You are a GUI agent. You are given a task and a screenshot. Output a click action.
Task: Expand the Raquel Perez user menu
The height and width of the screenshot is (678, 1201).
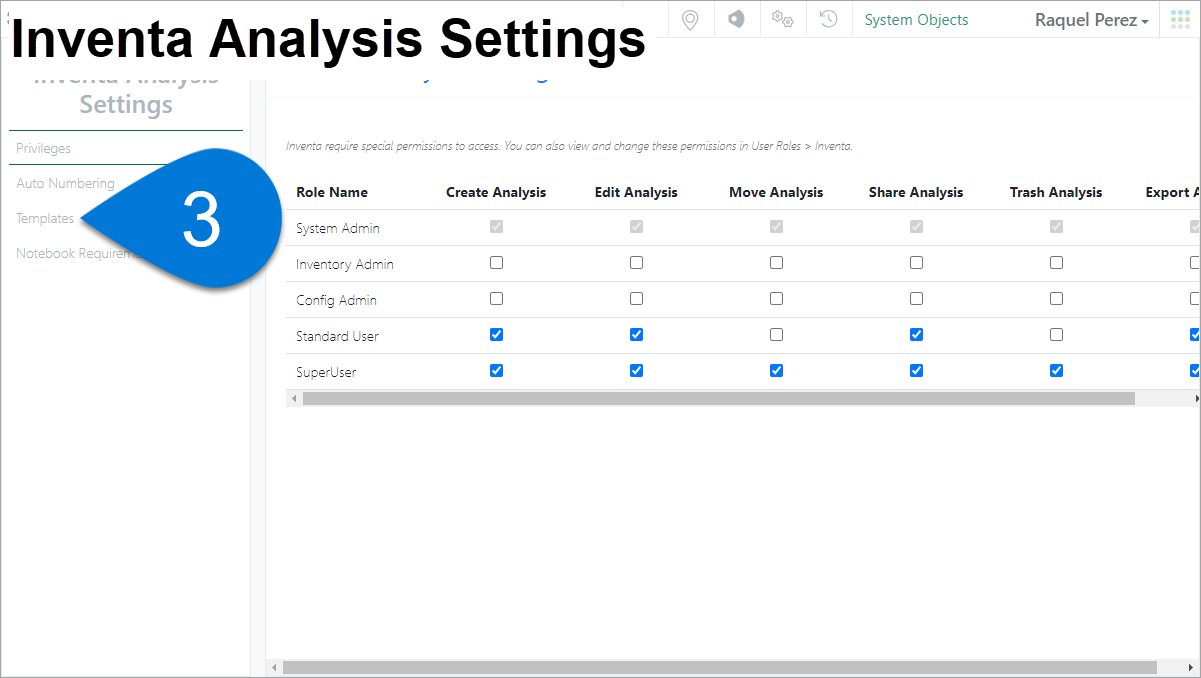[1091, 20]
